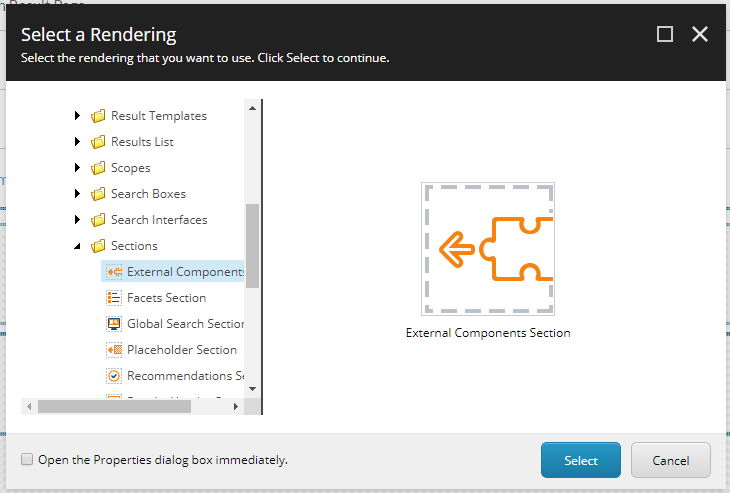Expand the Scopes folder arrow
This screenshot has height=493, width=730.
pos(77,168)
